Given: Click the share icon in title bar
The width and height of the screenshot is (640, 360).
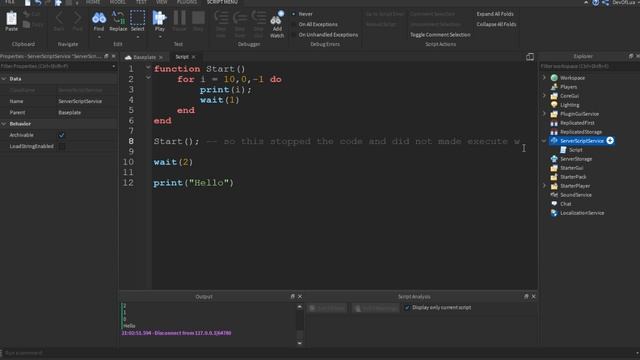Looking at the screenshot, I should [x=605, y=2].
